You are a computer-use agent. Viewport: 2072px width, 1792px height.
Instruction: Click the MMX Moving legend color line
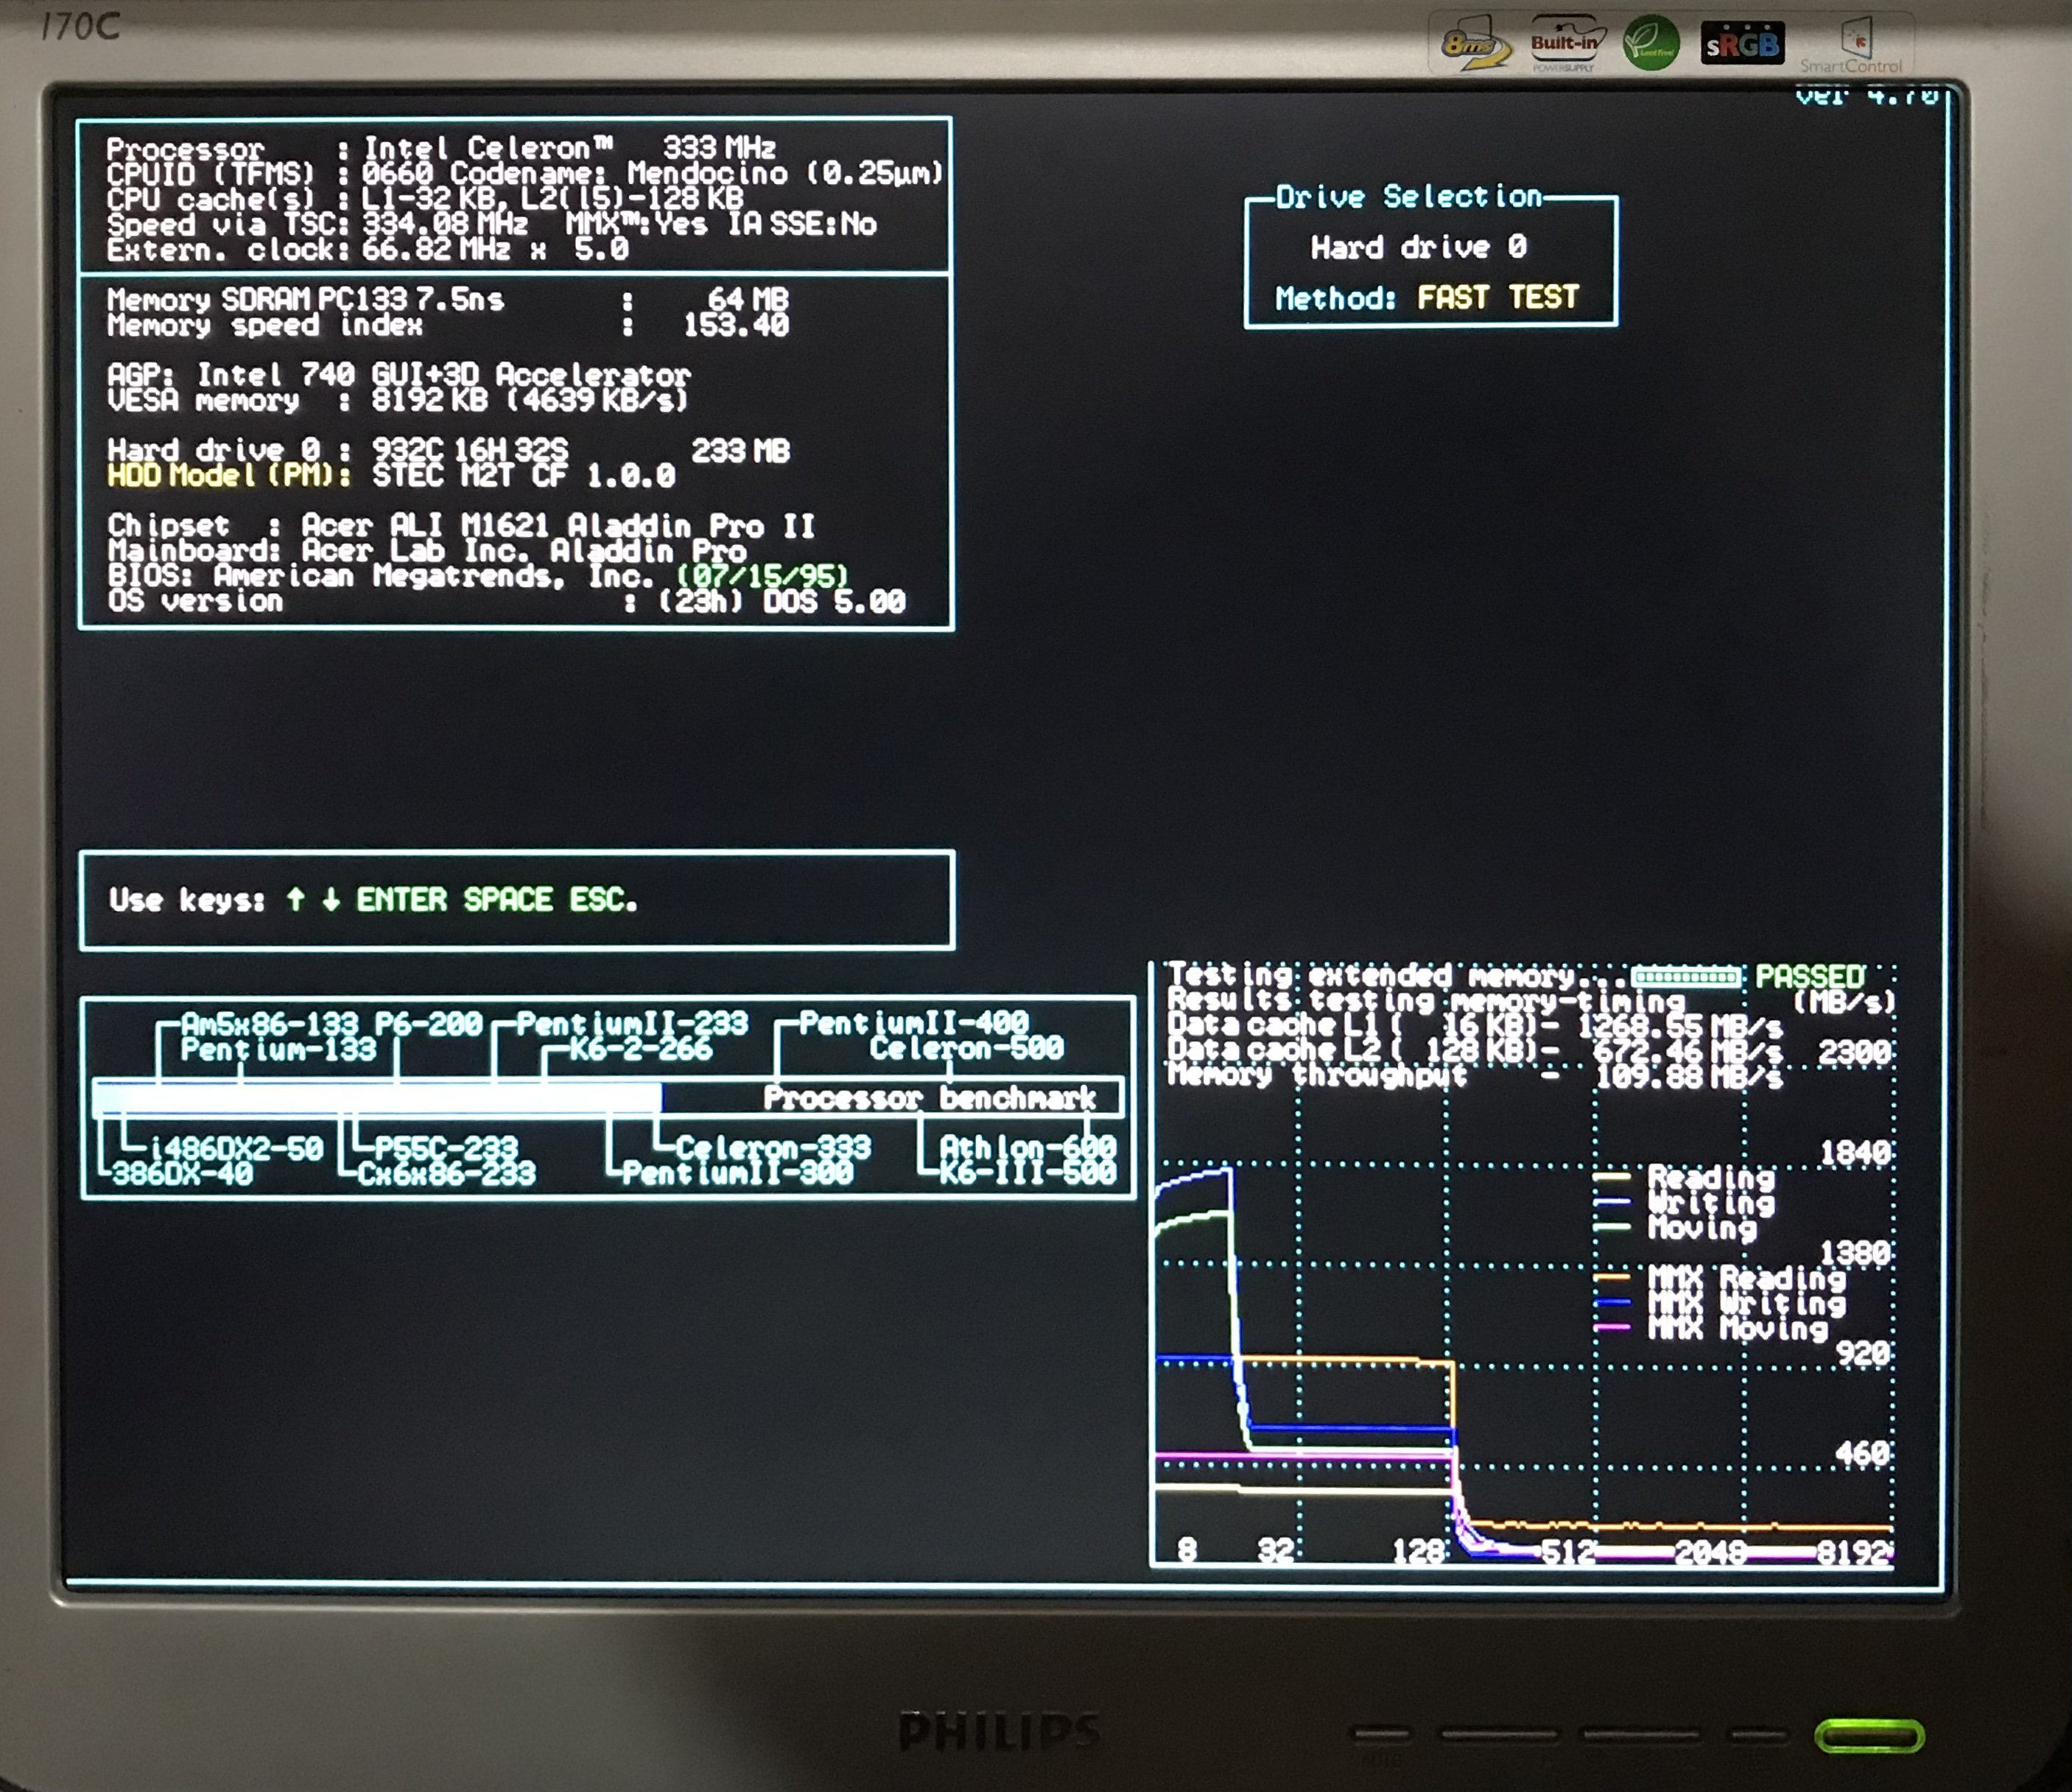pos(1612,1327)
